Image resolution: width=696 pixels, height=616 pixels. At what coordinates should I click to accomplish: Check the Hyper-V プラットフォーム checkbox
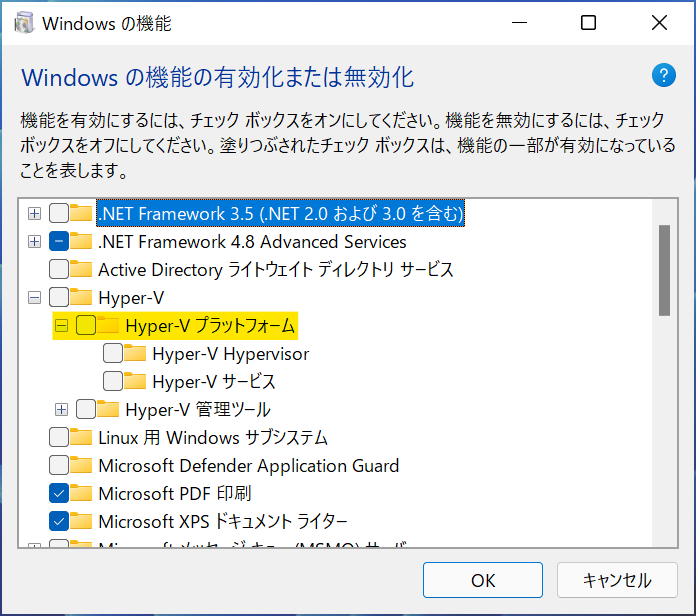coord(86,325)
